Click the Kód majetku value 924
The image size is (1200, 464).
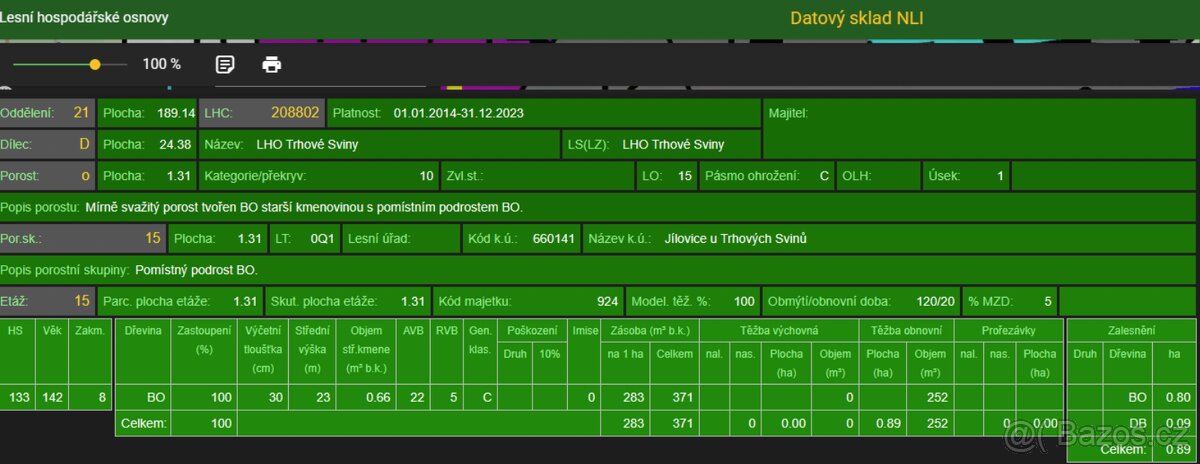click(x=607, y=301)
